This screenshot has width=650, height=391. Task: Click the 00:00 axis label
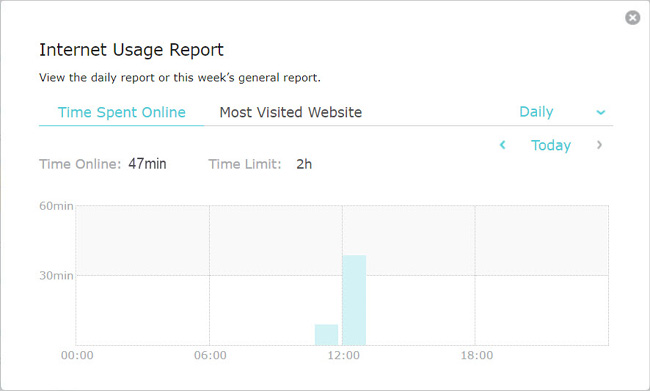(77, 355)
